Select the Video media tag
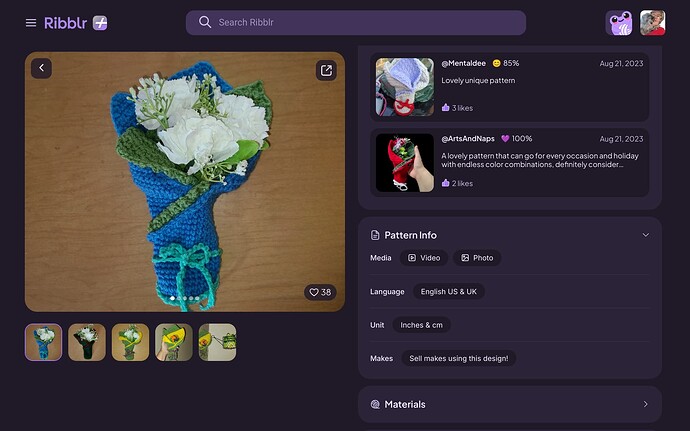690x431 pixels. pyautogui.click(x=424, y=258)
